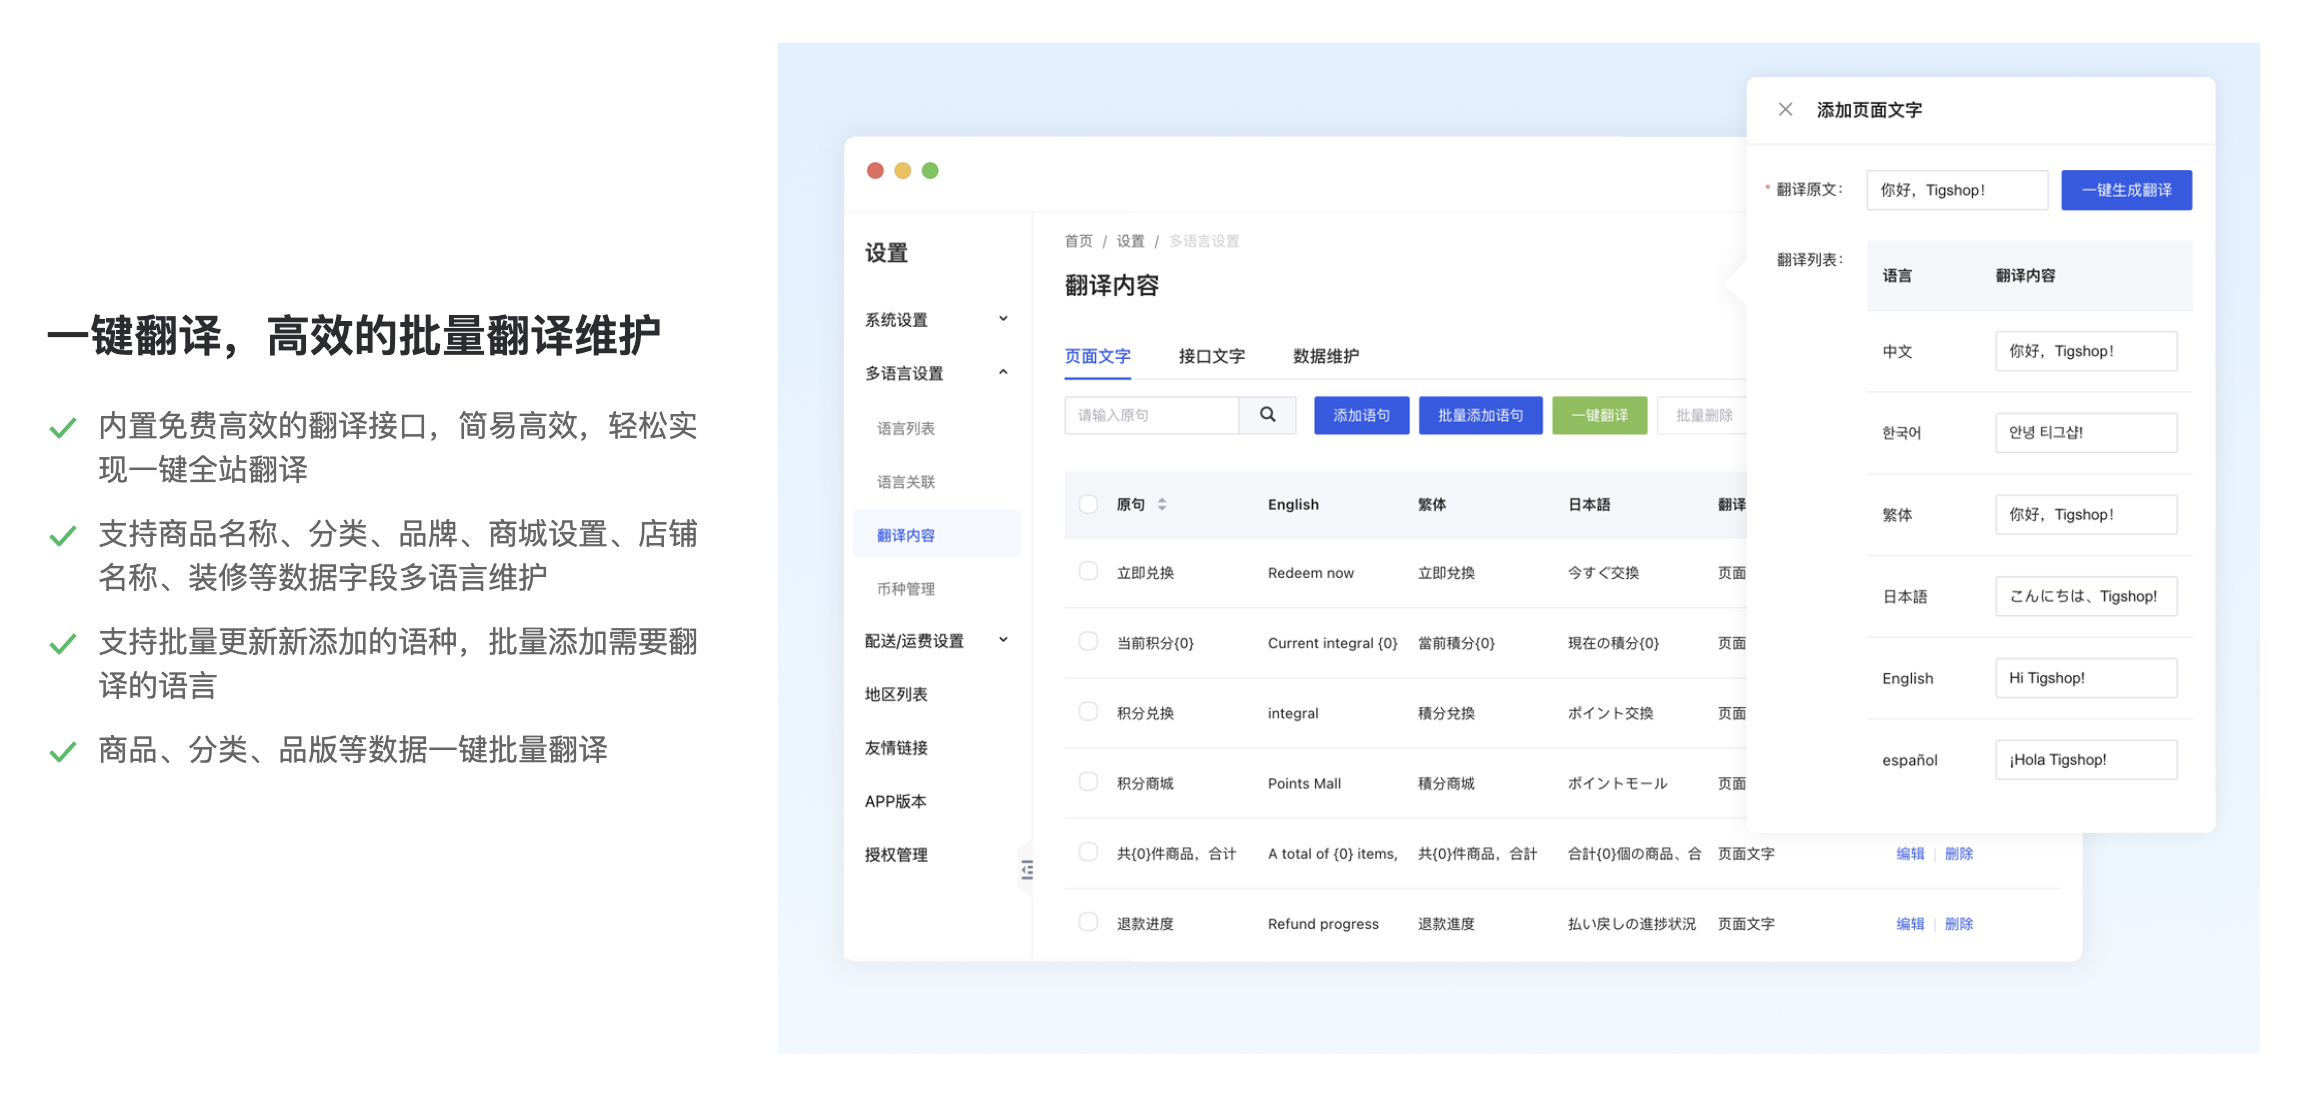Viewport: 2300px width, 1098px height.
Task: Focus the 翻译原文 input field
Action: pyautogui.click(x=1957, y=190)
